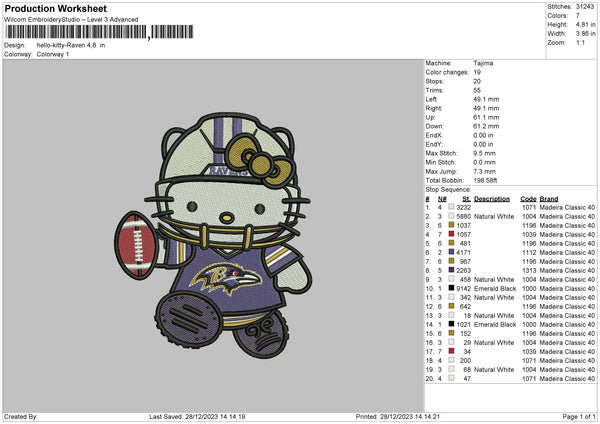Select the 'Wilcom EmbroideryStudio – Level 3 Advanced' line
Image resolution: width=600 pixels, height=424 pixels.
(x=71, y=20)
